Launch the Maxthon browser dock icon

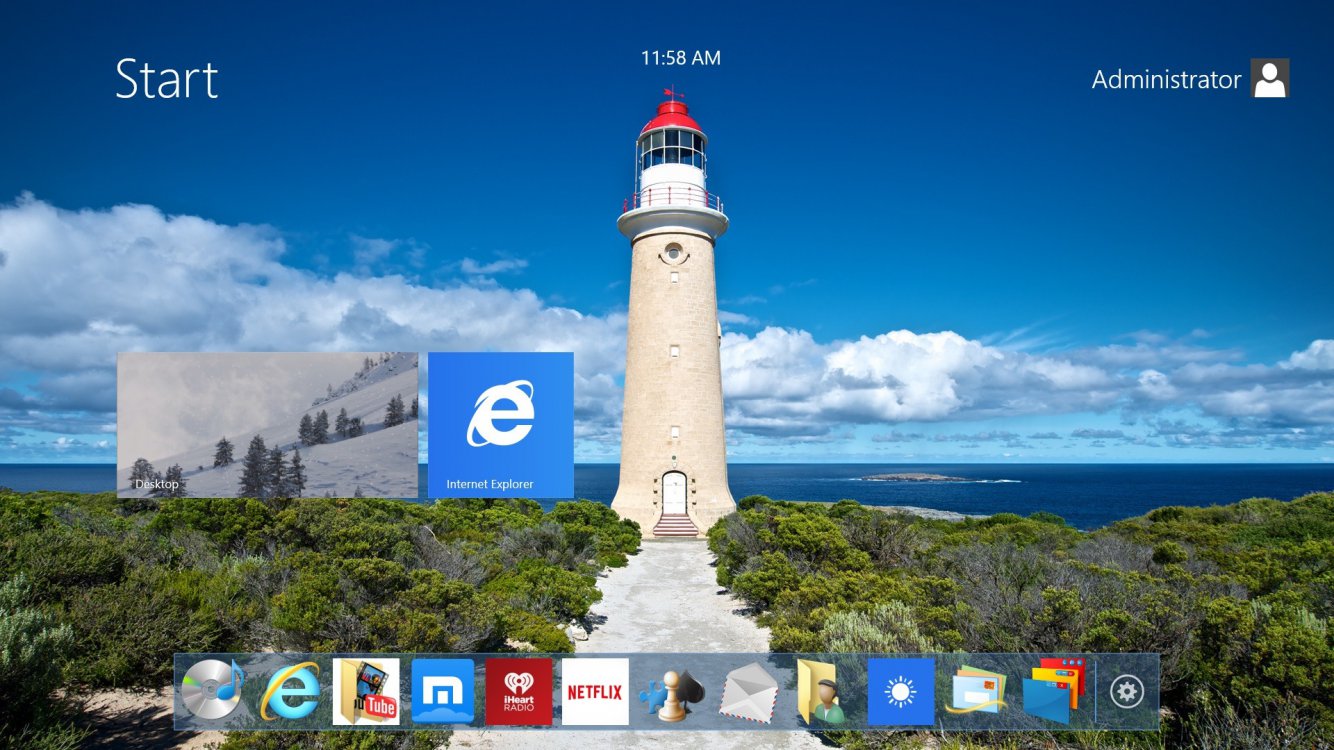[x=442, y=691]
